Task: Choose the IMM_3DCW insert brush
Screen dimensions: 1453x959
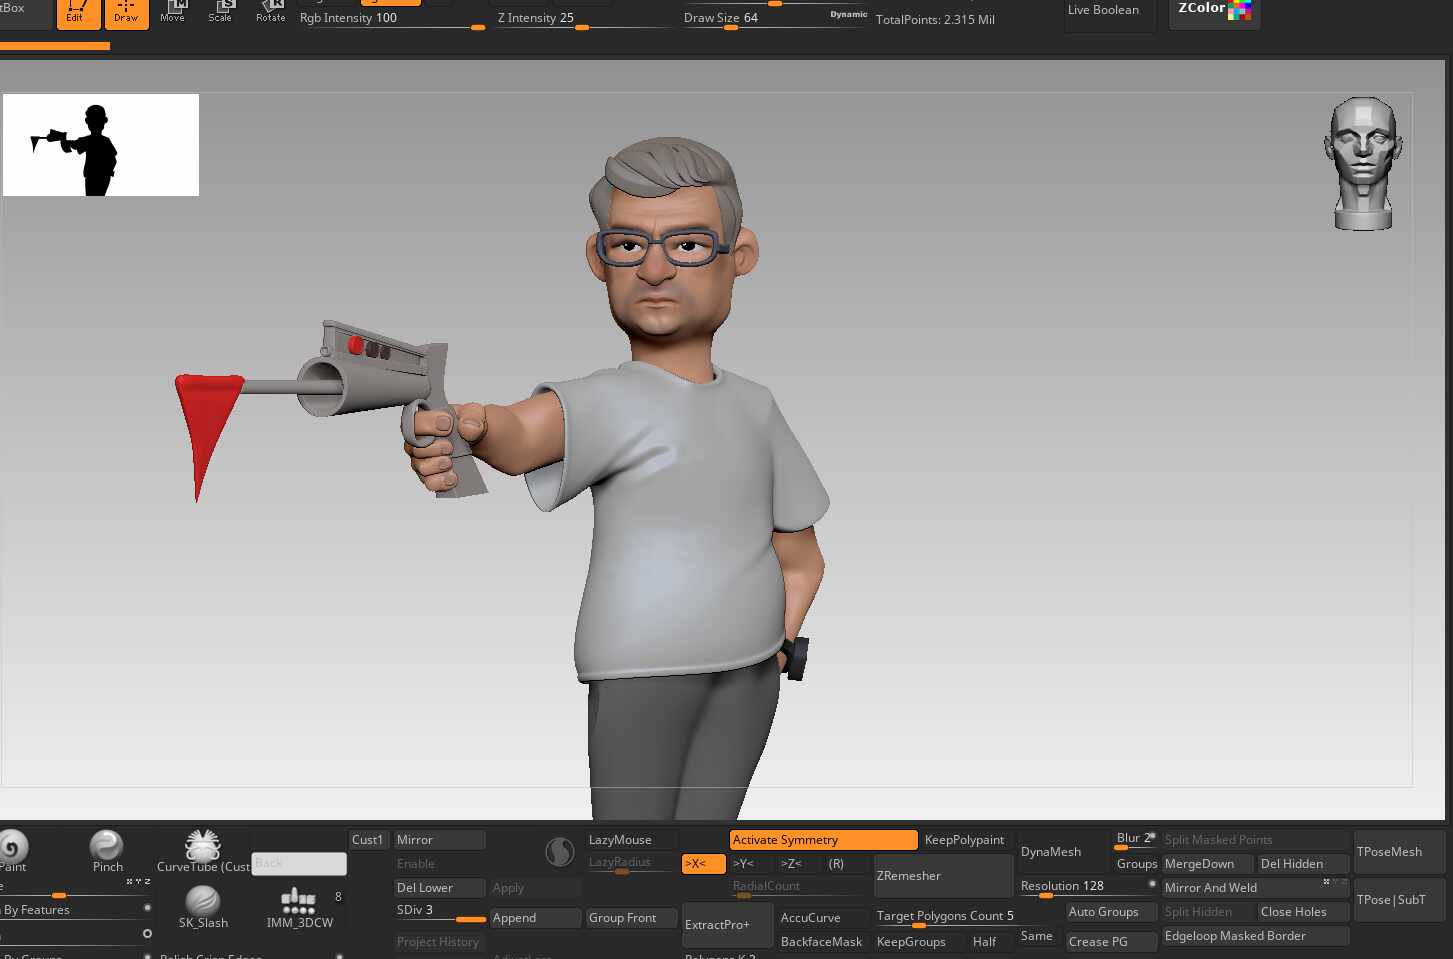Action: [x=298, y=903]
